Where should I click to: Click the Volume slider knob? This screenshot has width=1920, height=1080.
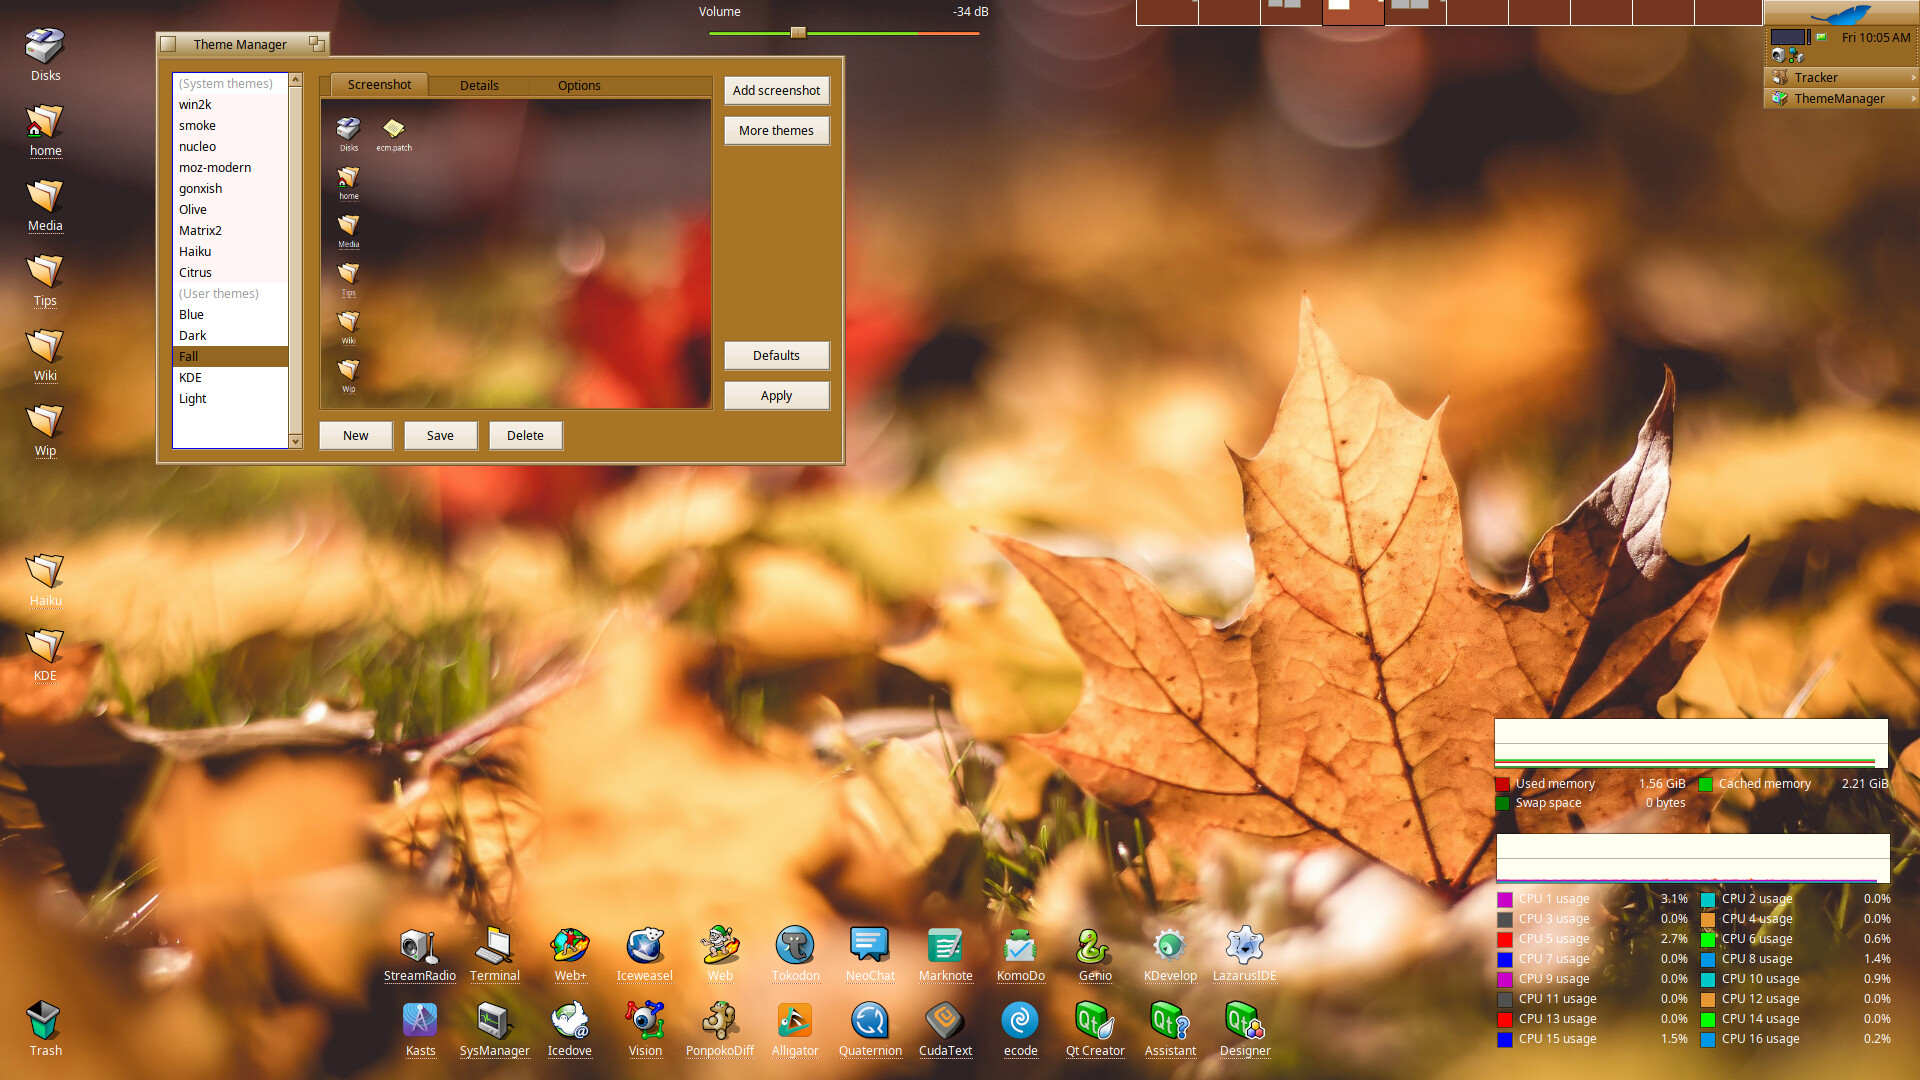pyautogui.click(x=798, y=33)
